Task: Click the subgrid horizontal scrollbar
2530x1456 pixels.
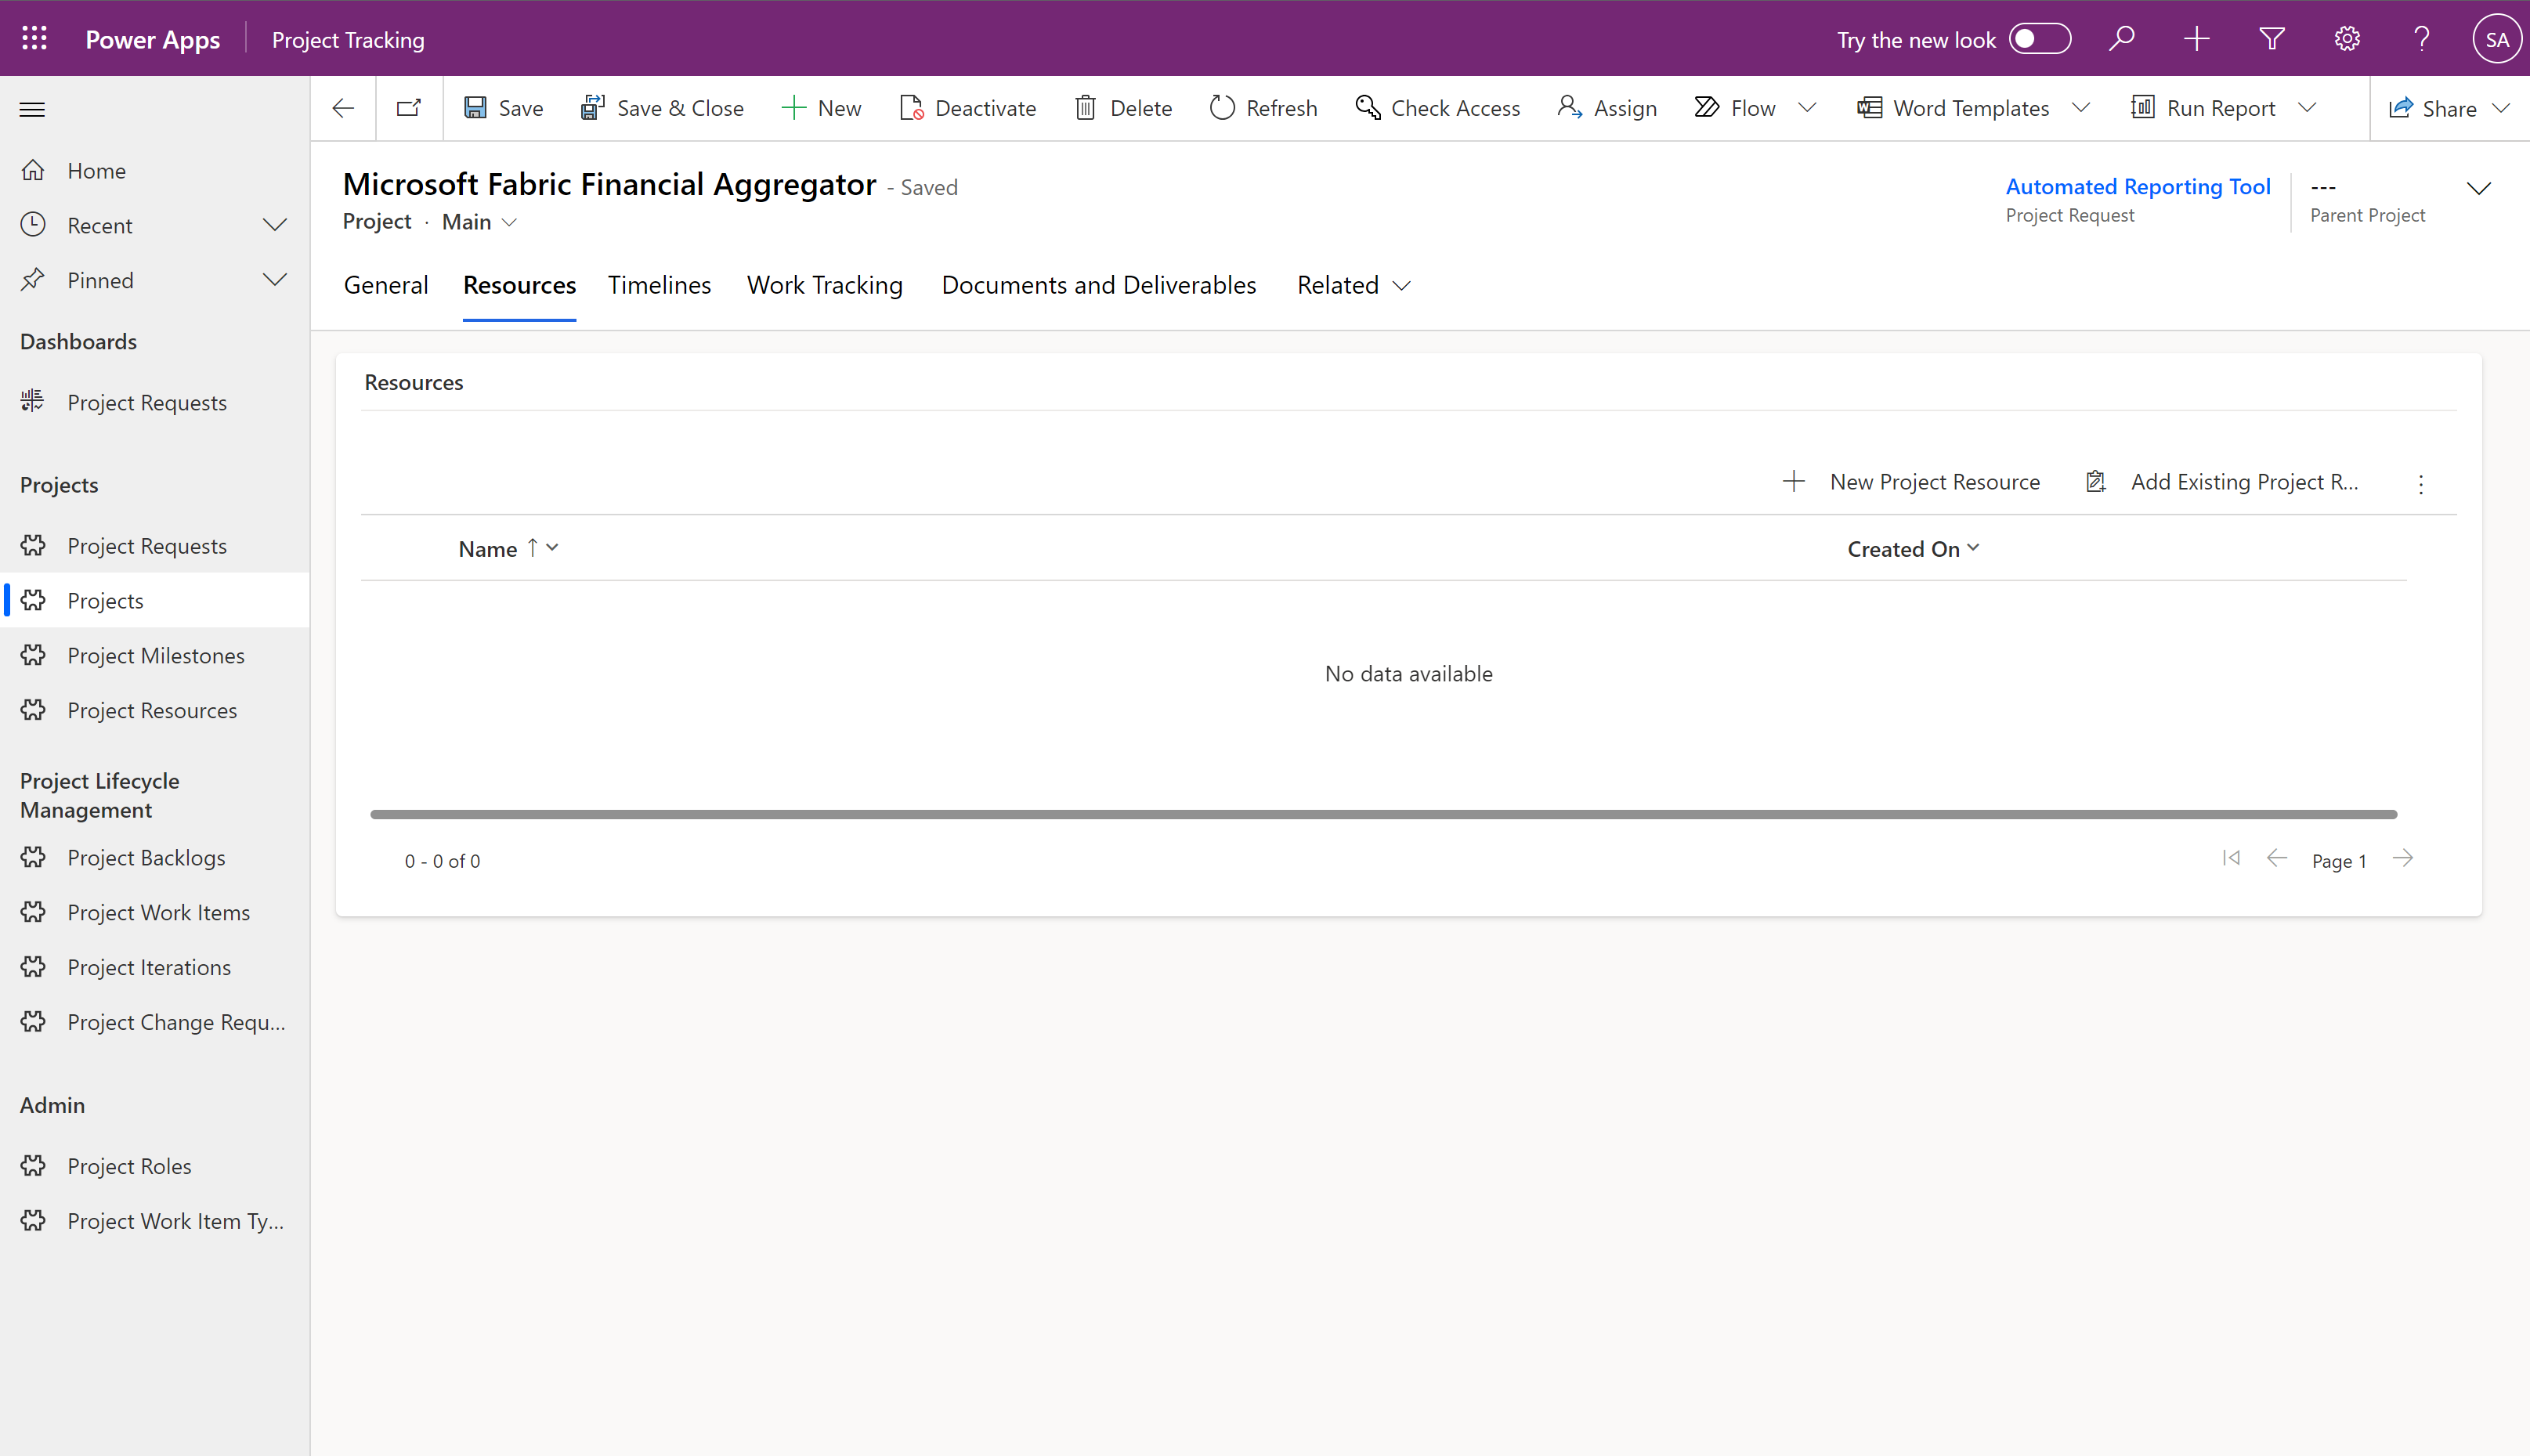Action: pyautogui.click(x=1383, y=814)
